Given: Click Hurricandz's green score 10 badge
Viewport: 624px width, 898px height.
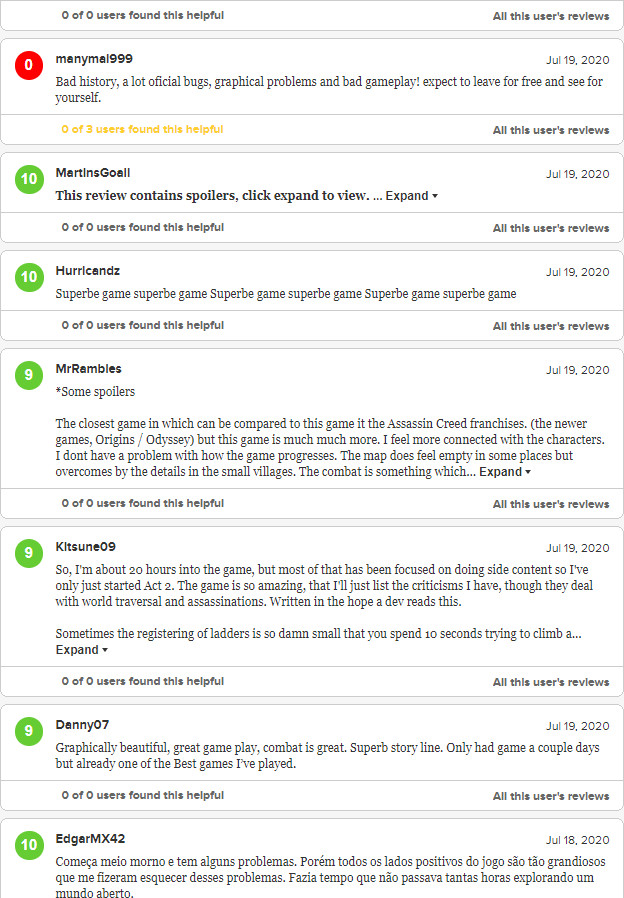Looking at the screenshot, I should tap(29, 277).
